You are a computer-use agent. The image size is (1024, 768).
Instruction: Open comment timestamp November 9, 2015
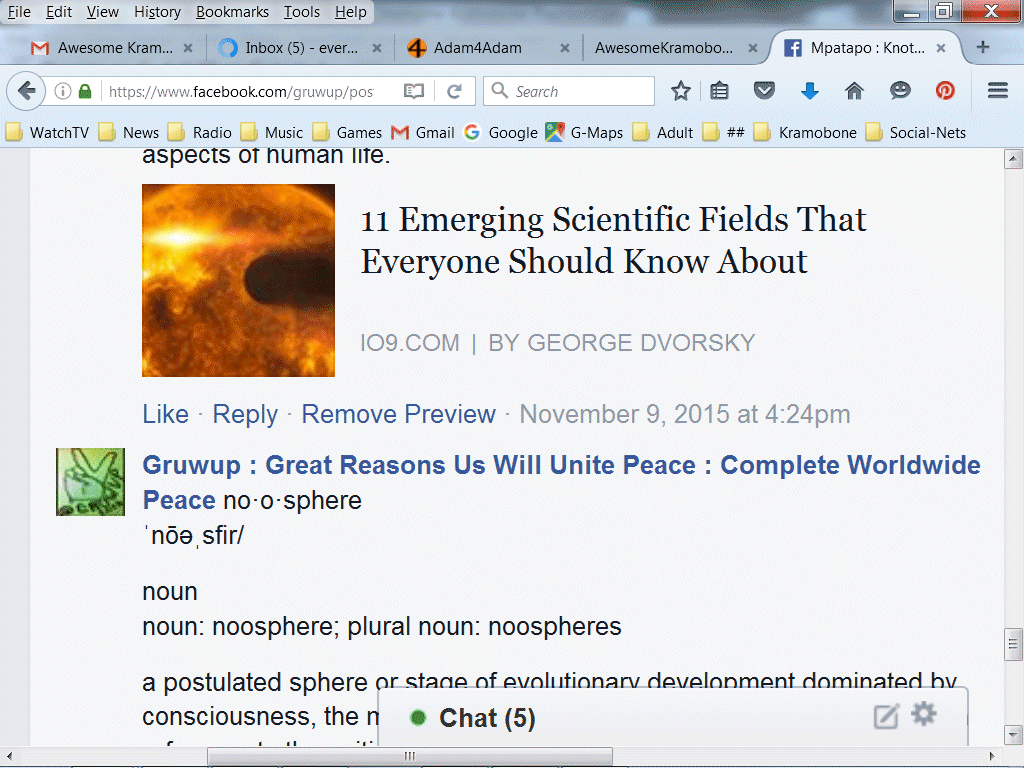685,414
